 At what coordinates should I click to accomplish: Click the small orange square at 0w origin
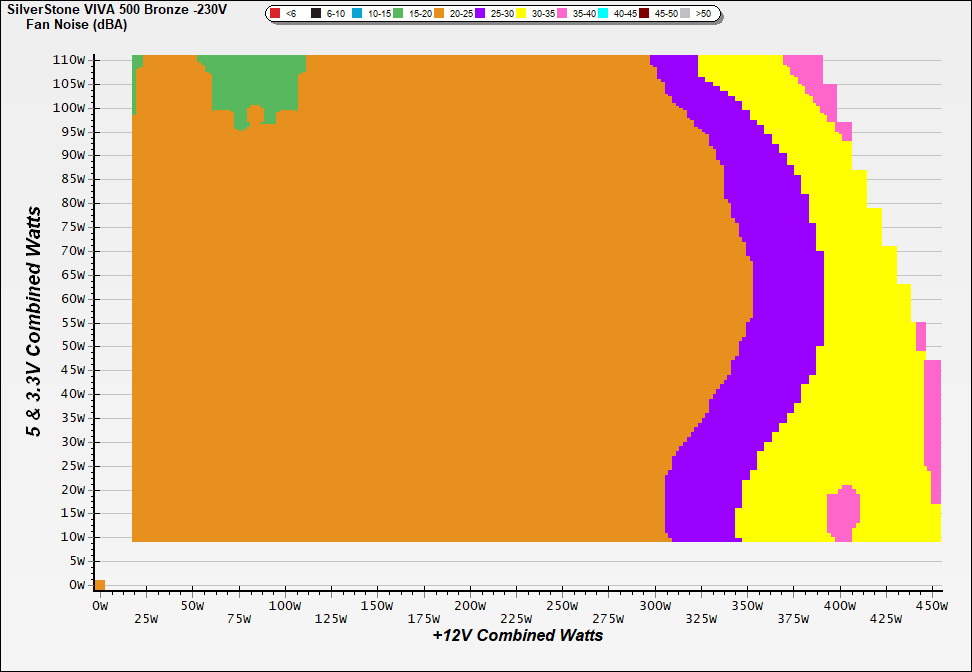tap(99, 585)
